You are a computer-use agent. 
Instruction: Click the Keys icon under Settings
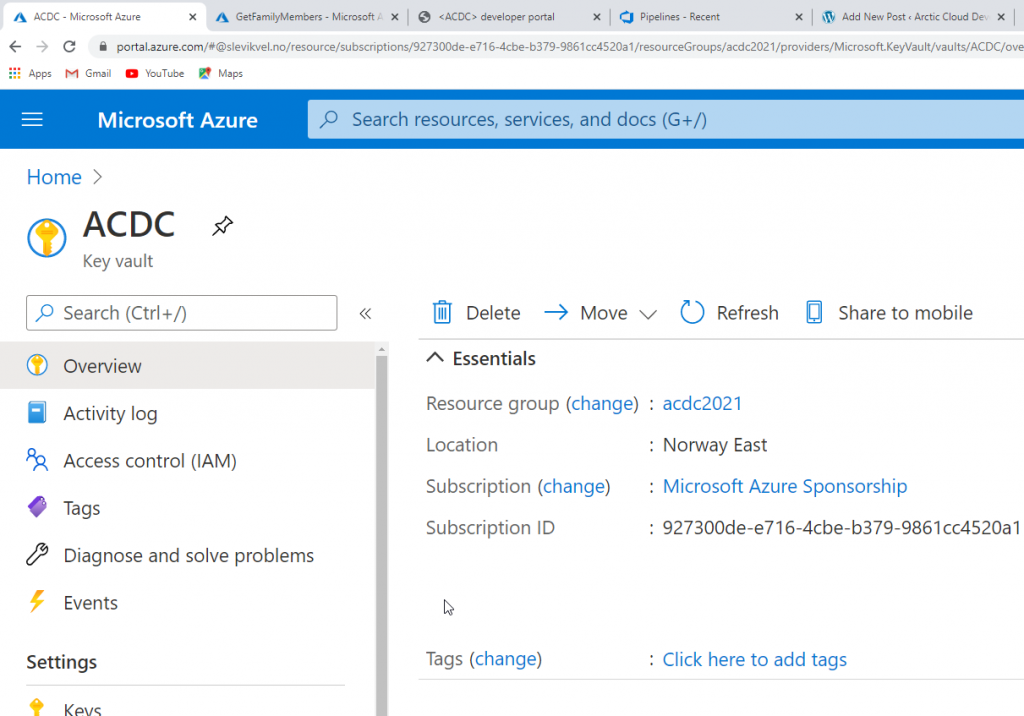click(x=37, y=708)
